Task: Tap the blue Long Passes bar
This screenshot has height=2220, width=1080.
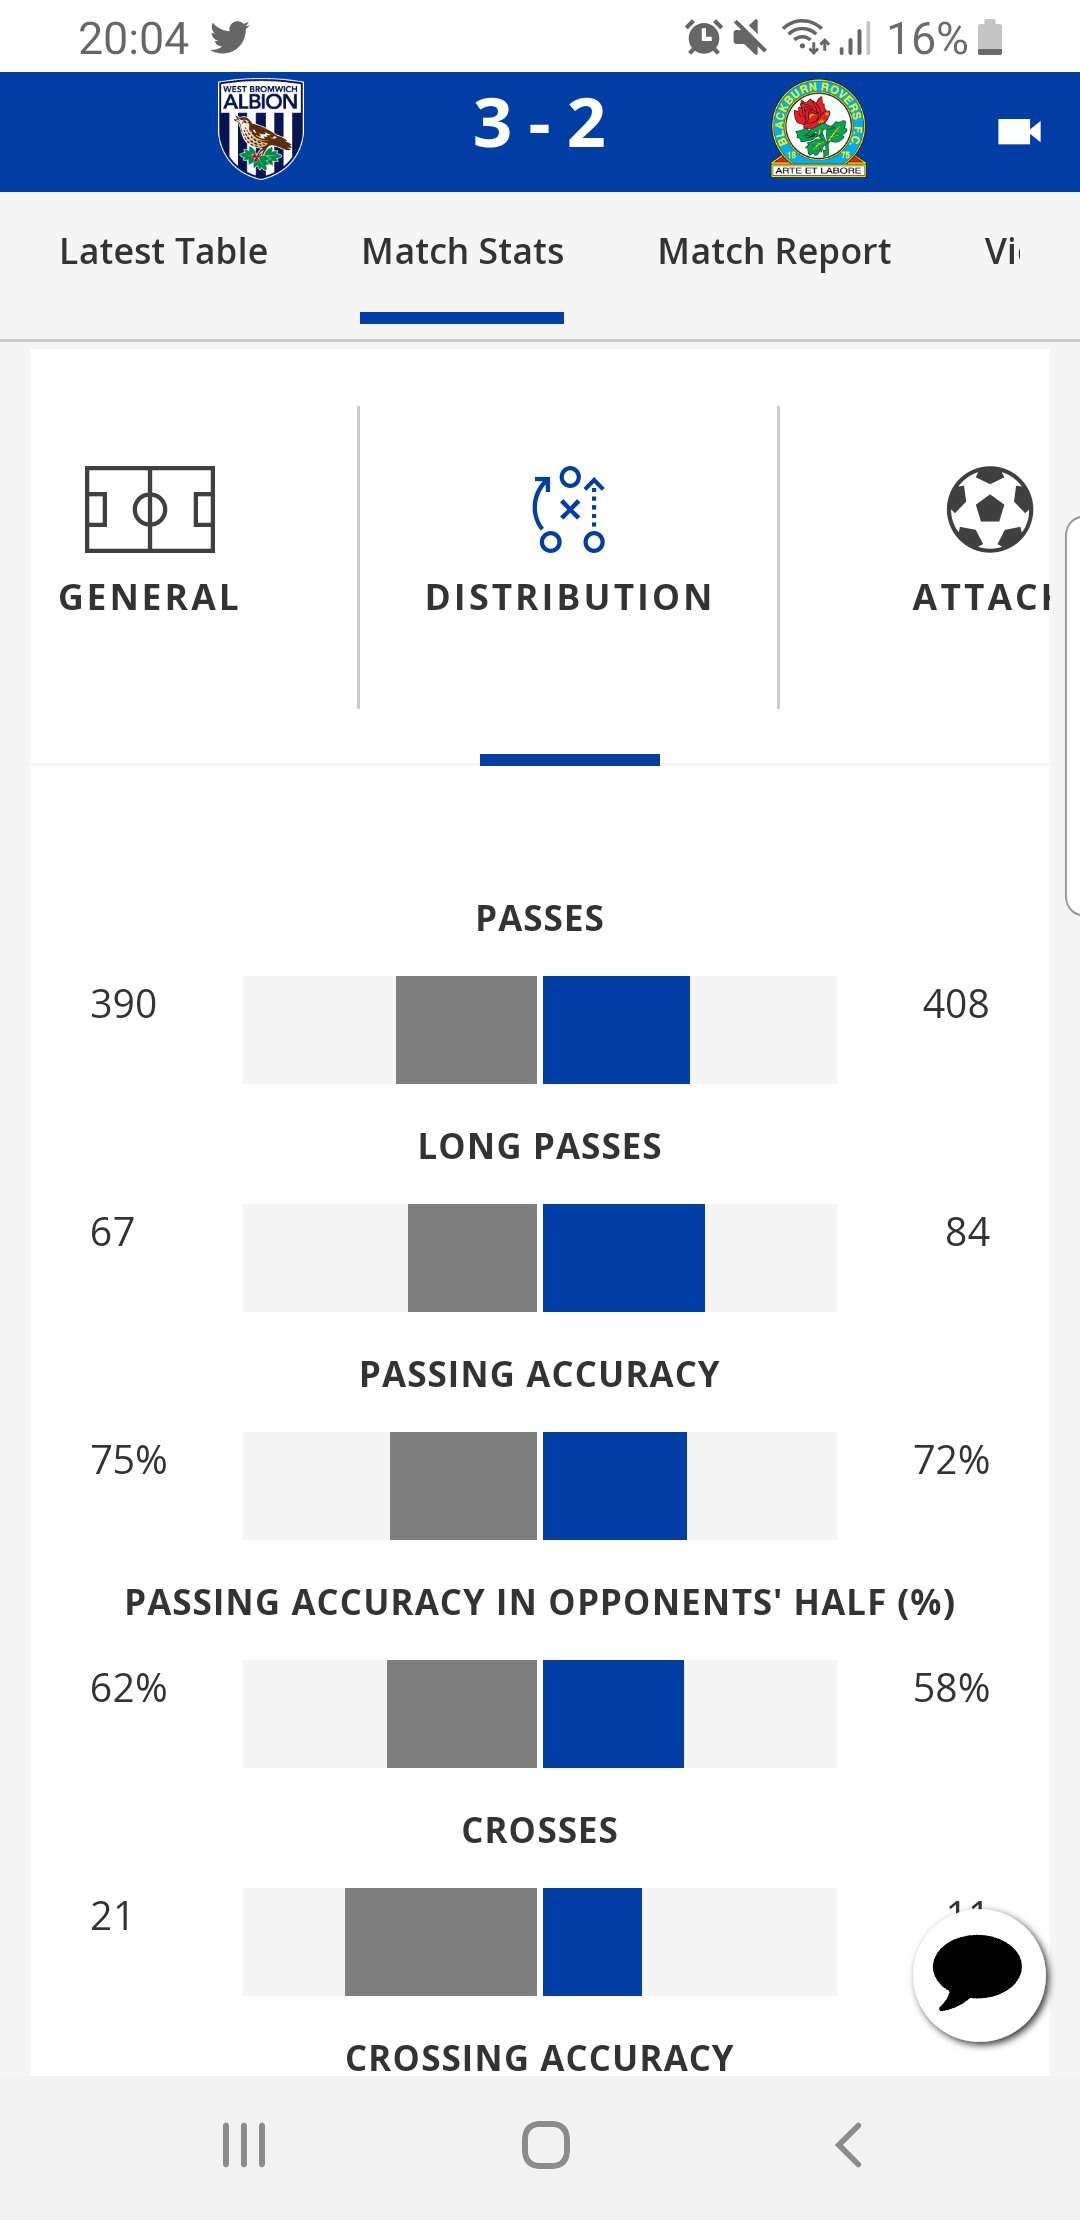Action: point(624,1258)
